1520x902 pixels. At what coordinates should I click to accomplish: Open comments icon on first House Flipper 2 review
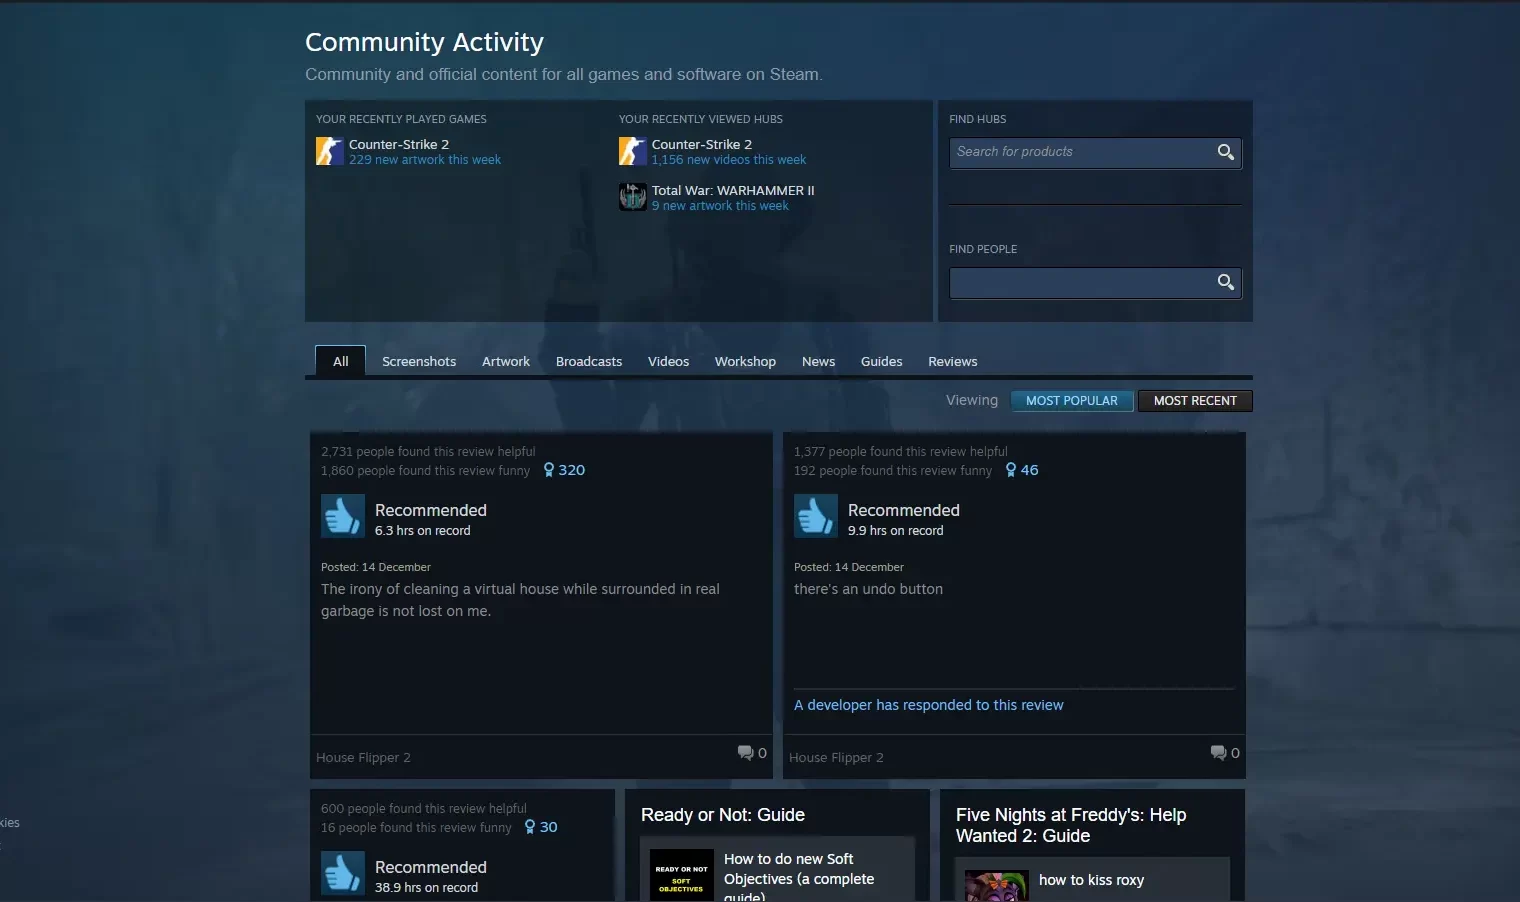pos(745,753)
